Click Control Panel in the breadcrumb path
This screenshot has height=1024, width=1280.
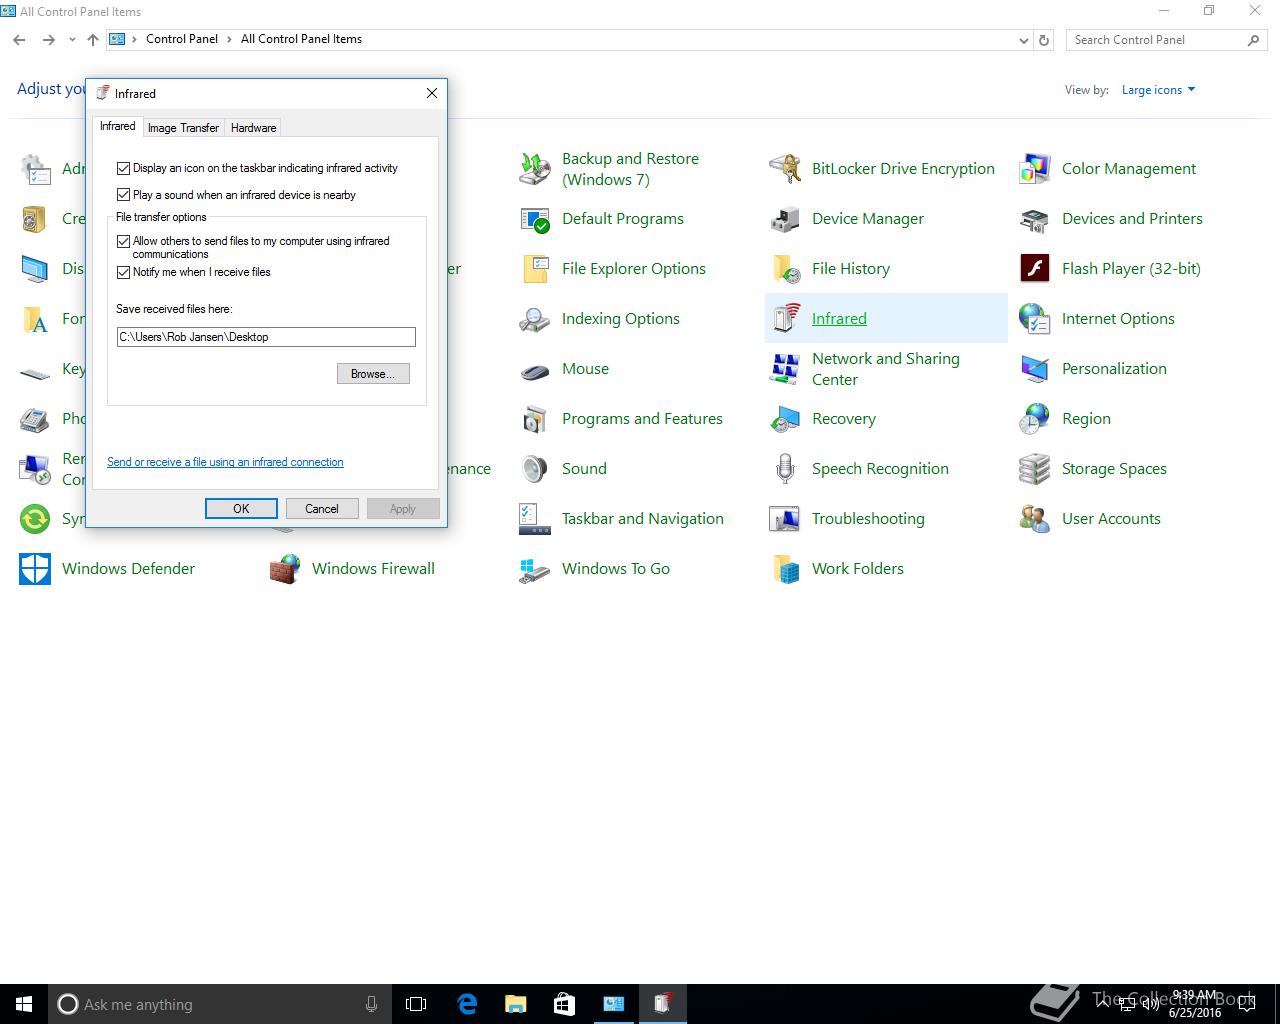(182, 39)
